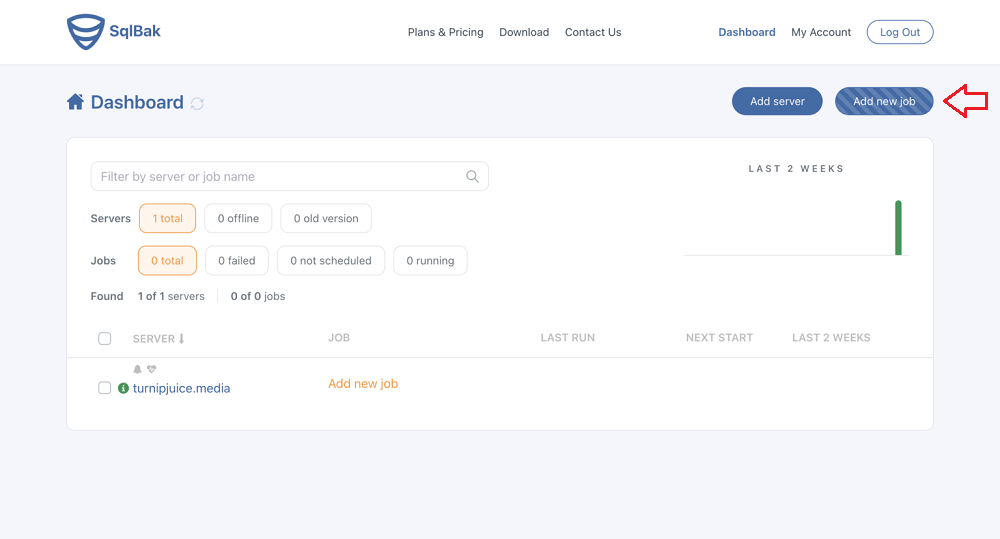Image resolution: width=1000 pixels, height=539 pixels.
Task: Click the Dashboard home icon
Action: pos(75,101)
